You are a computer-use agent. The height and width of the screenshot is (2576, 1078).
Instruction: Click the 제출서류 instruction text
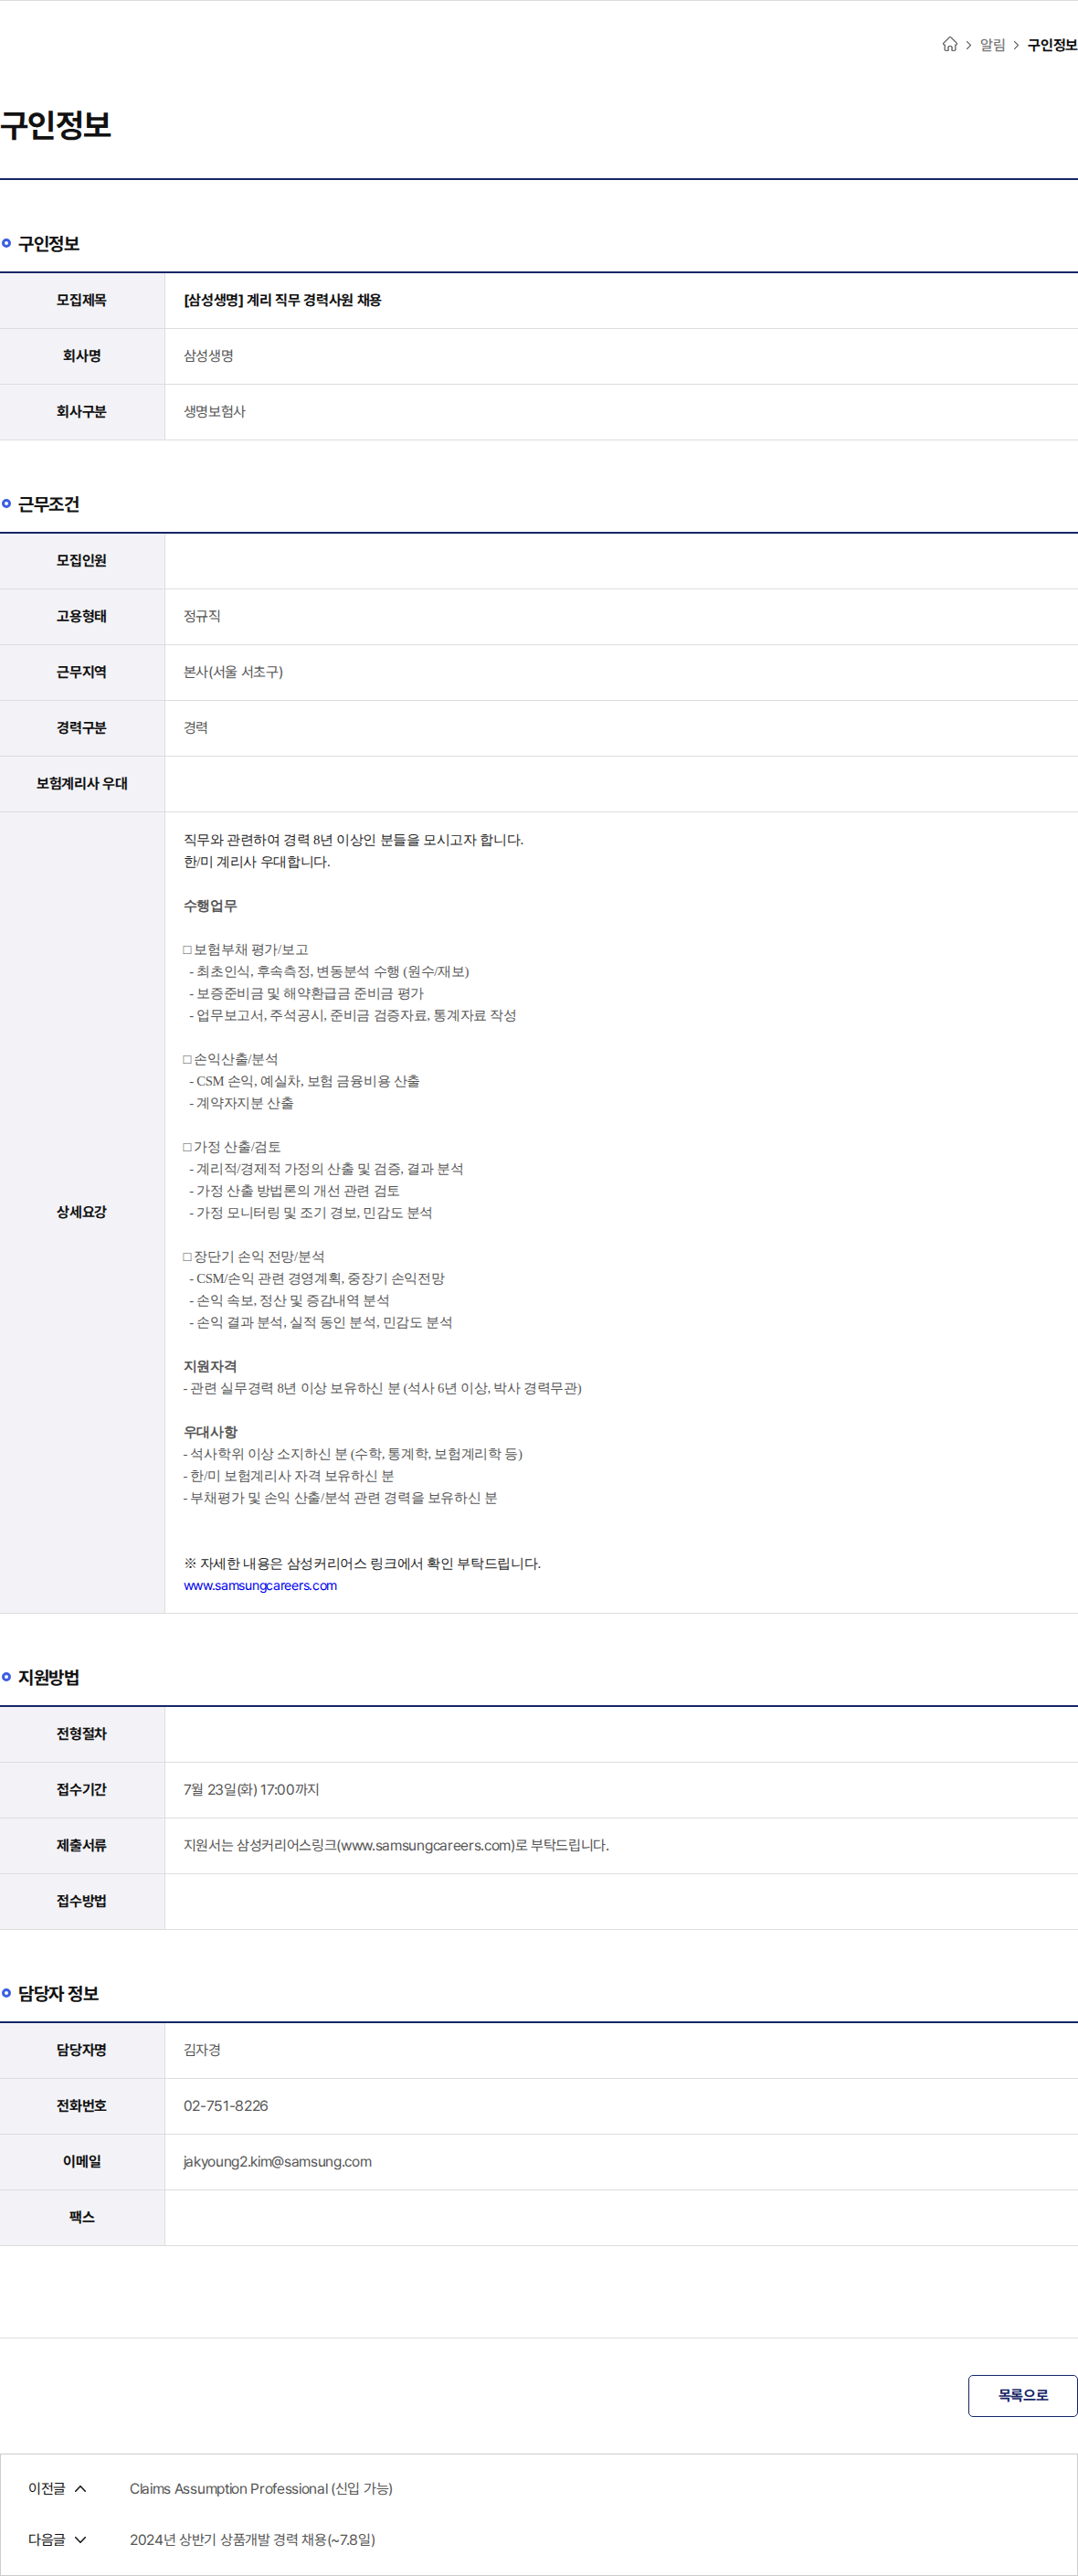pos(396,1845)
